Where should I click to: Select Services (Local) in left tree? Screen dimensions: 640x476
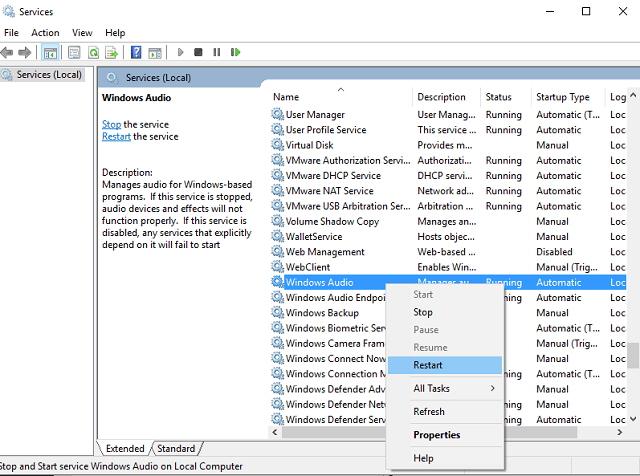pyautogui.click(x=48, y=75)
